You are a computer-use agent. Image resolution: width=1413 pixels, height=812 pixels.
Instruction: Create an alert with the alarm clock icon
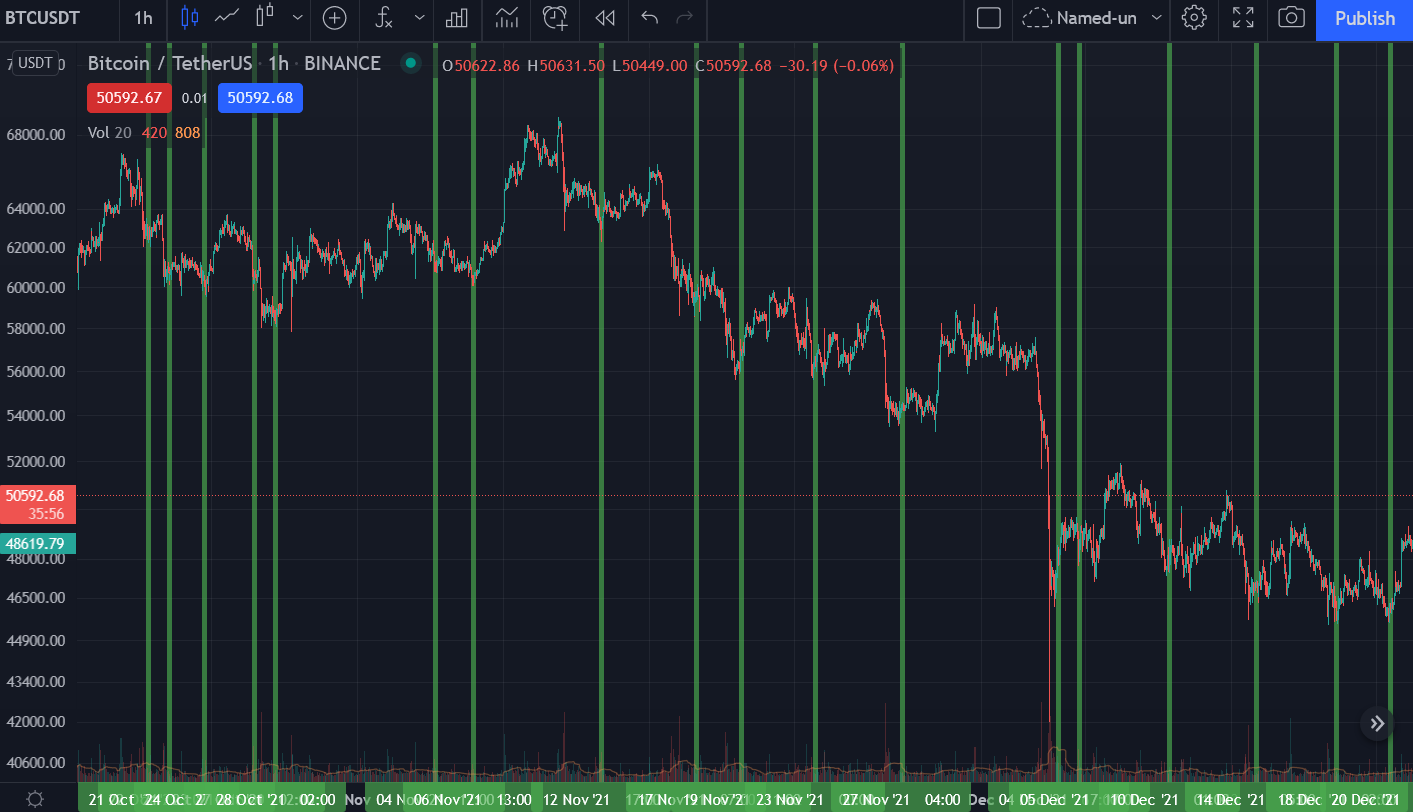[x=555, y=18]
